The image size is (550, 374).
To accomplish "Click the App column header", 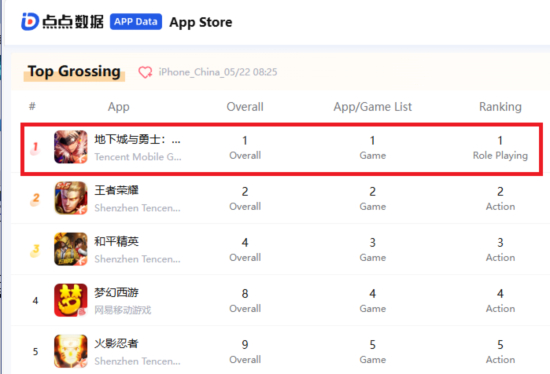I will [119, 107].
